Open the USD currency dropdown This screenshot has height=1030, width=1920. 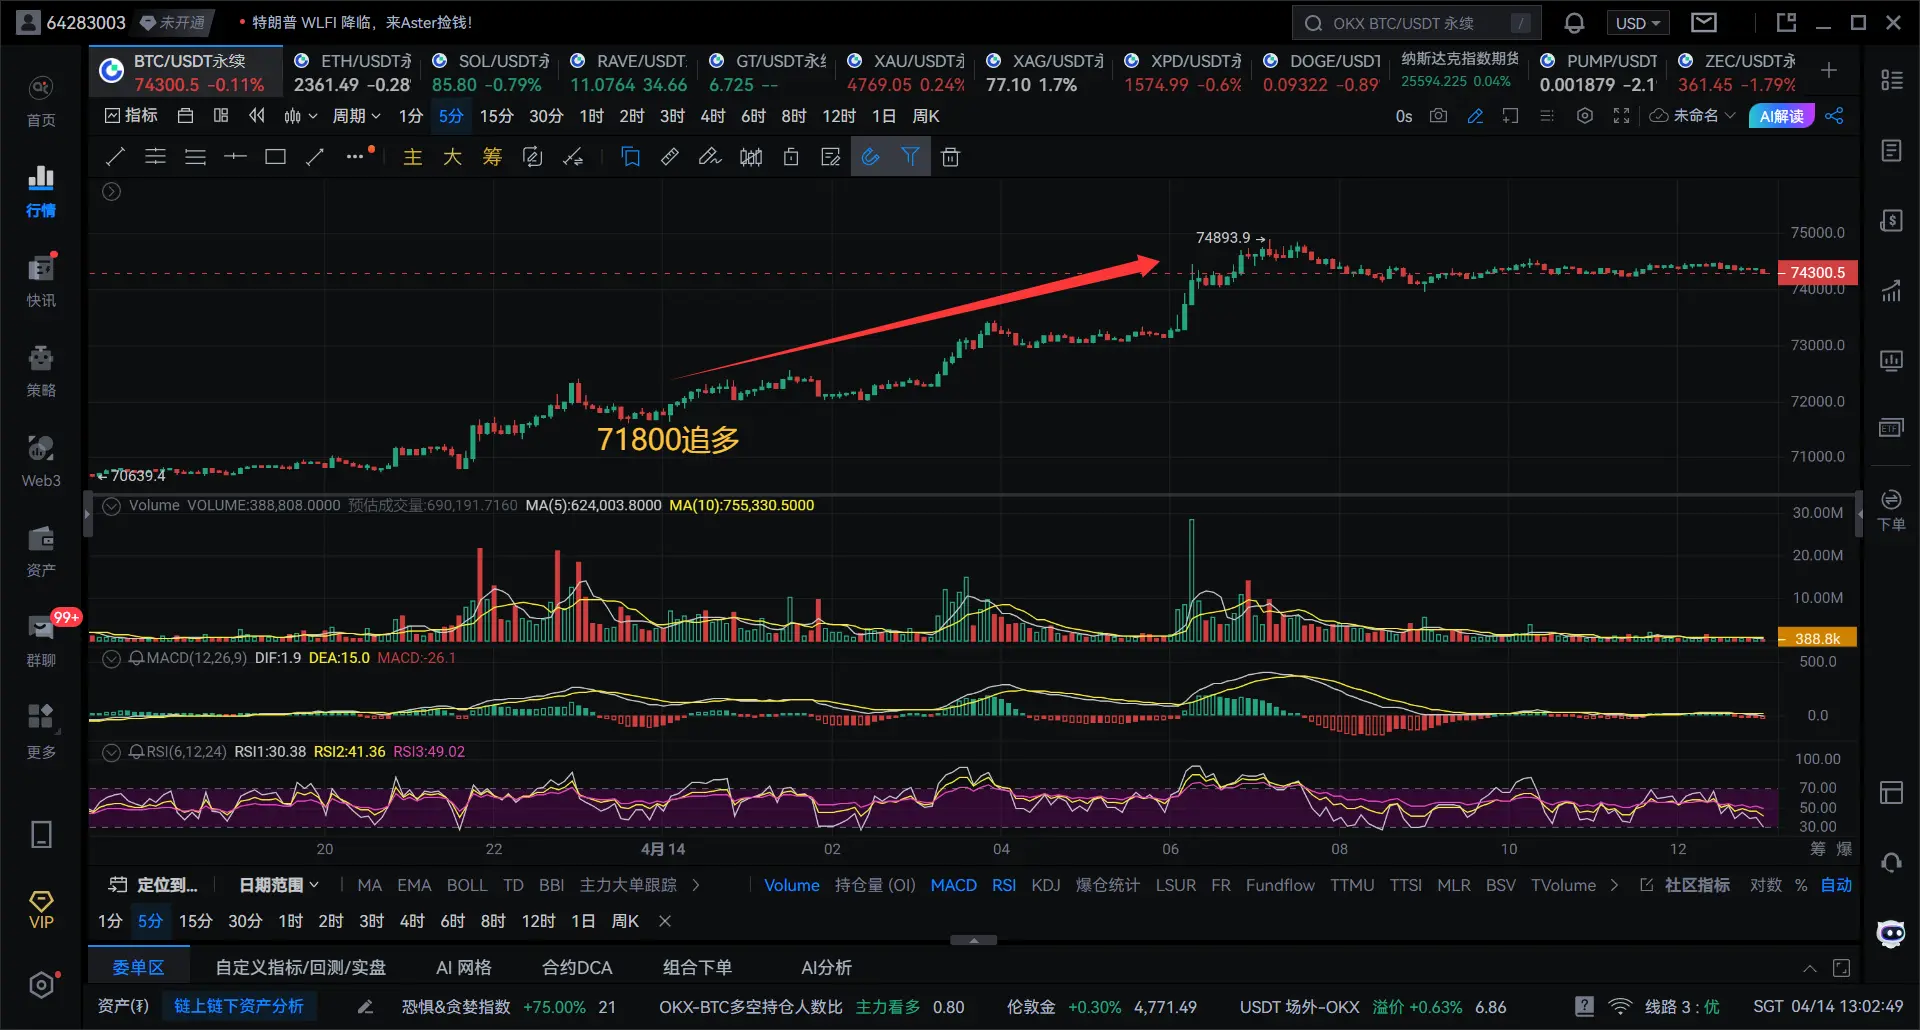tap(1638, 23)
